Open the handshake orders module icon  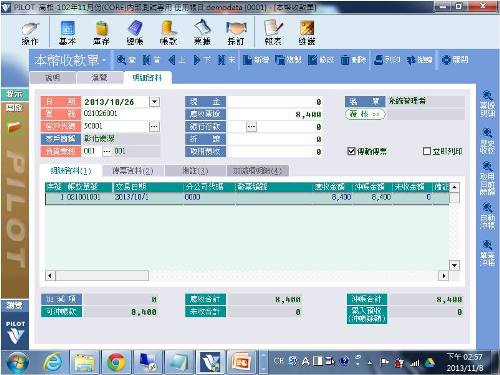(x=236, y=33)
